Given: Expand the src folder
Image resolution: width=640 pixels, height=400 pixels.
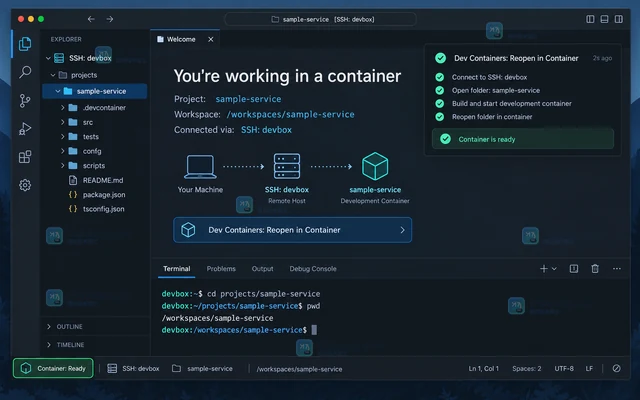Looking at the screenshot, I should (62, 122).
